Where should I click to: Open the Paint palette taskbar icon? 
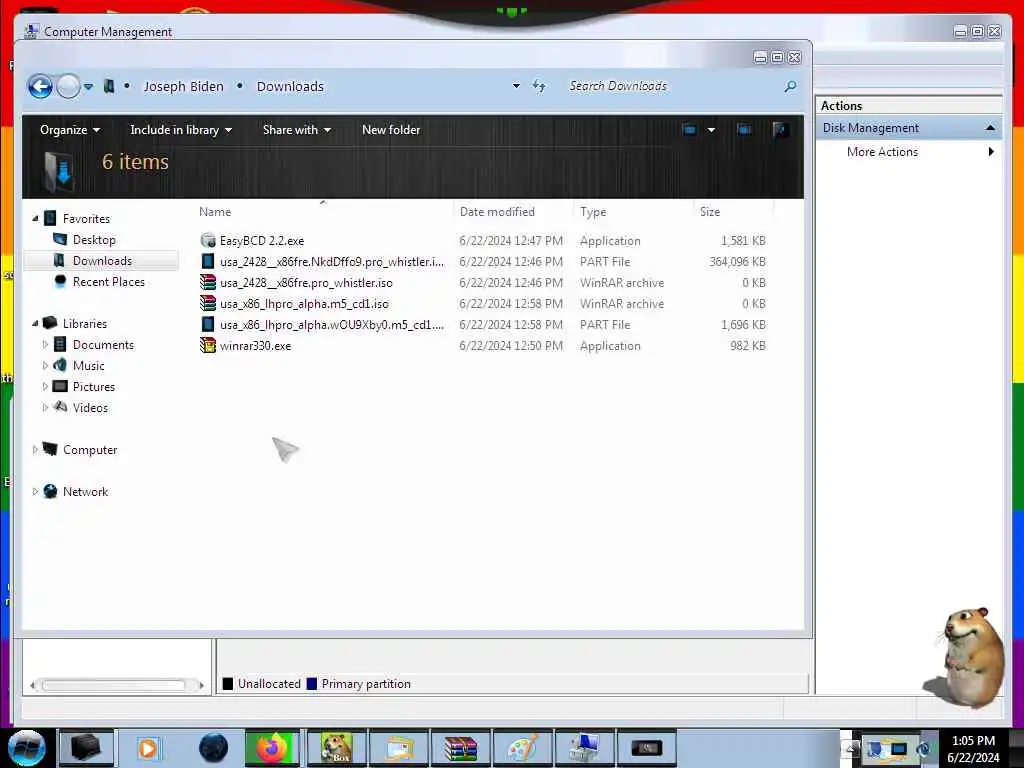[x=522, y=748]
